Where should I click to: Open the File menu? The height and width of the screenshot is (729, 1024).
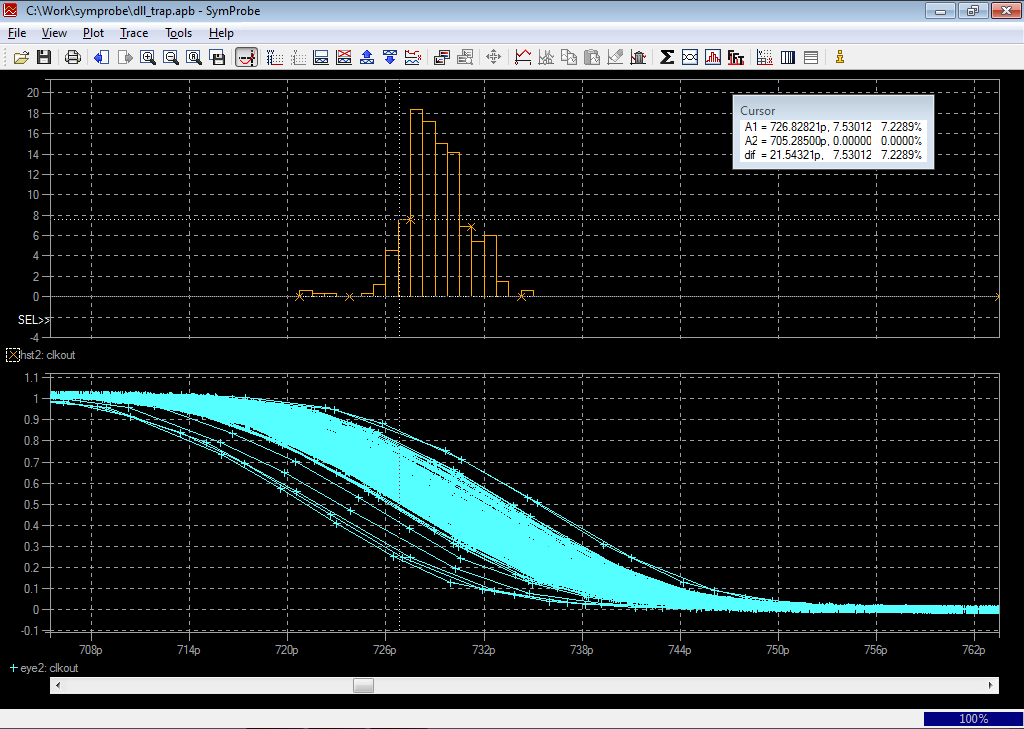pos(17,33)
